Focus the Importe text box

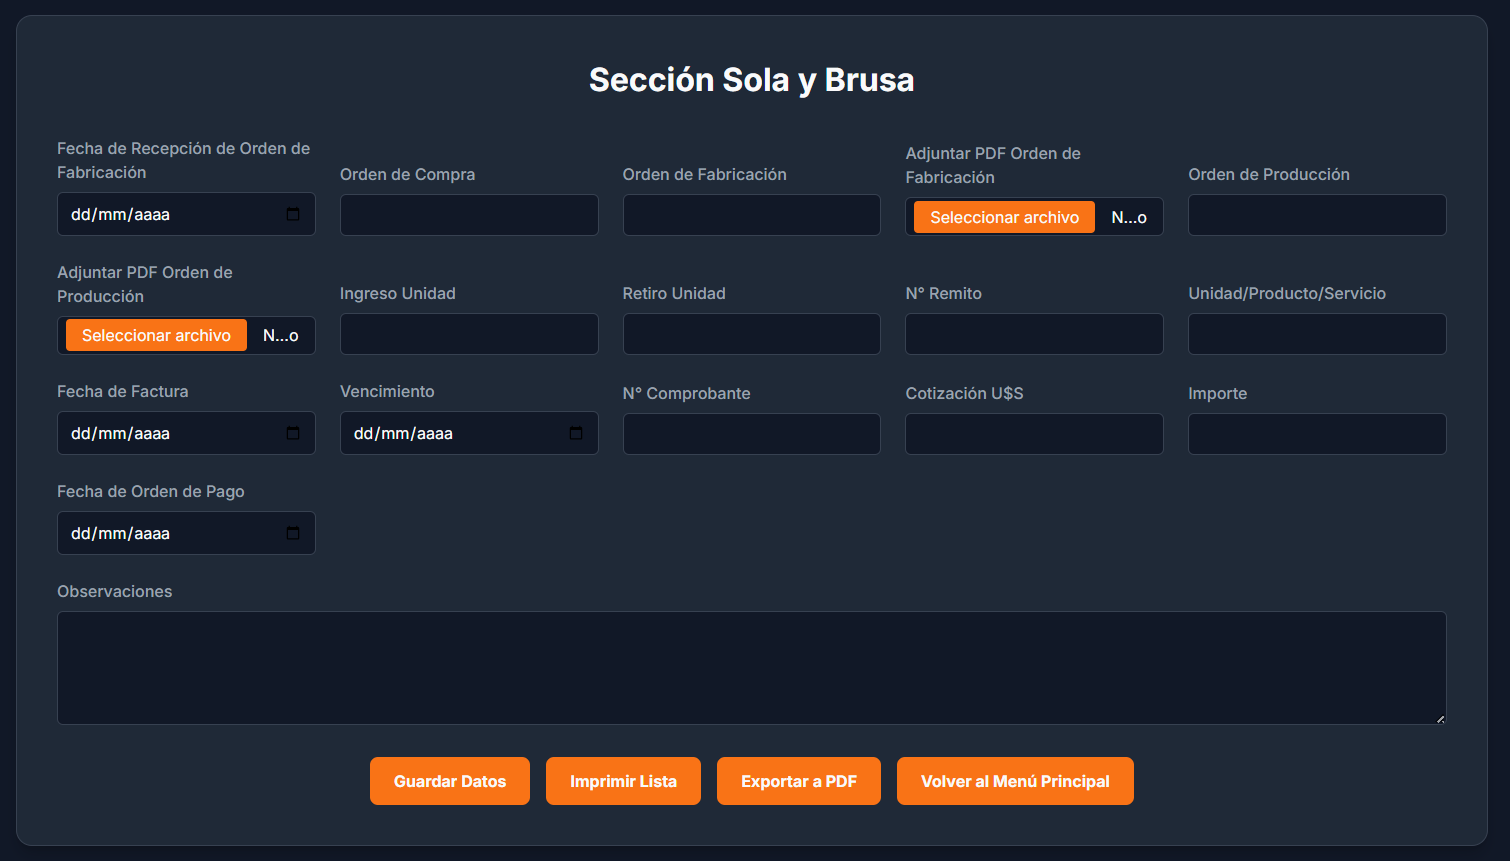pyautogui.click(x=1316, y=433)
